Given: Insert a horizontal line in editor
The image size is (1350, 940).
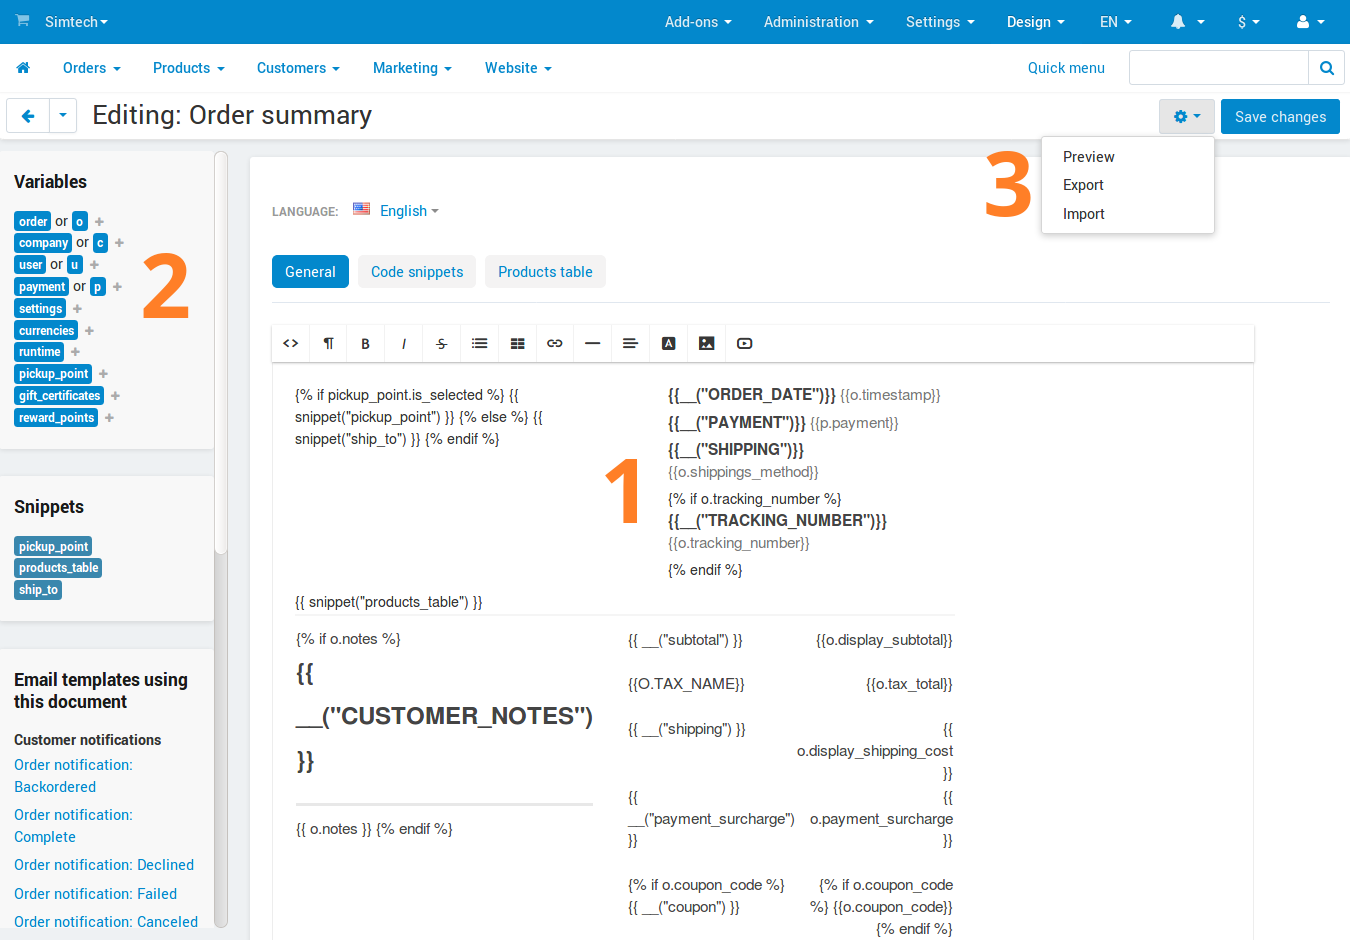Looking at the screenshot, I should click(593, 343).
